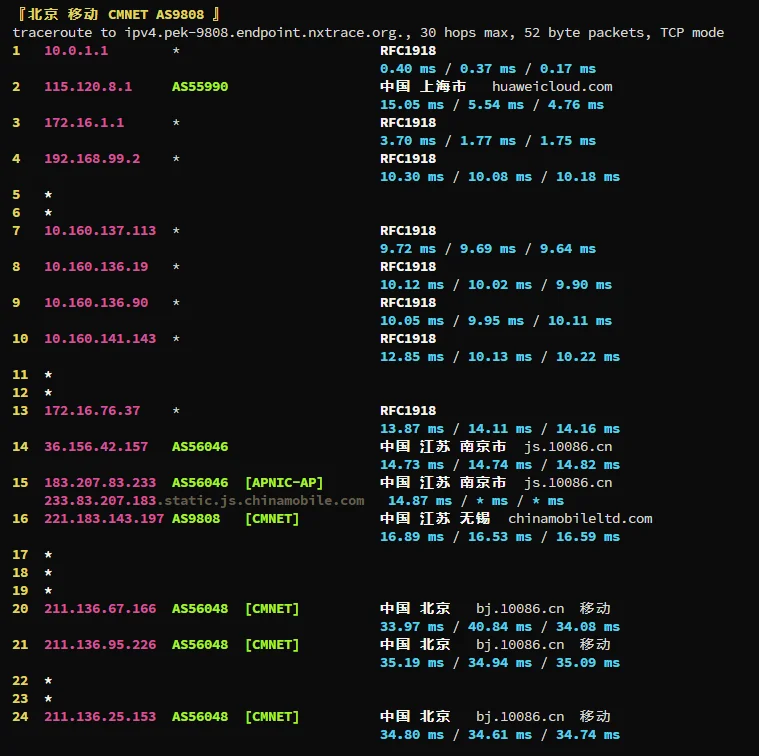Click IP address 183.207.83.233 on hop 15
The height and width of the screenshot is (756, 759).
coord(100,483)
